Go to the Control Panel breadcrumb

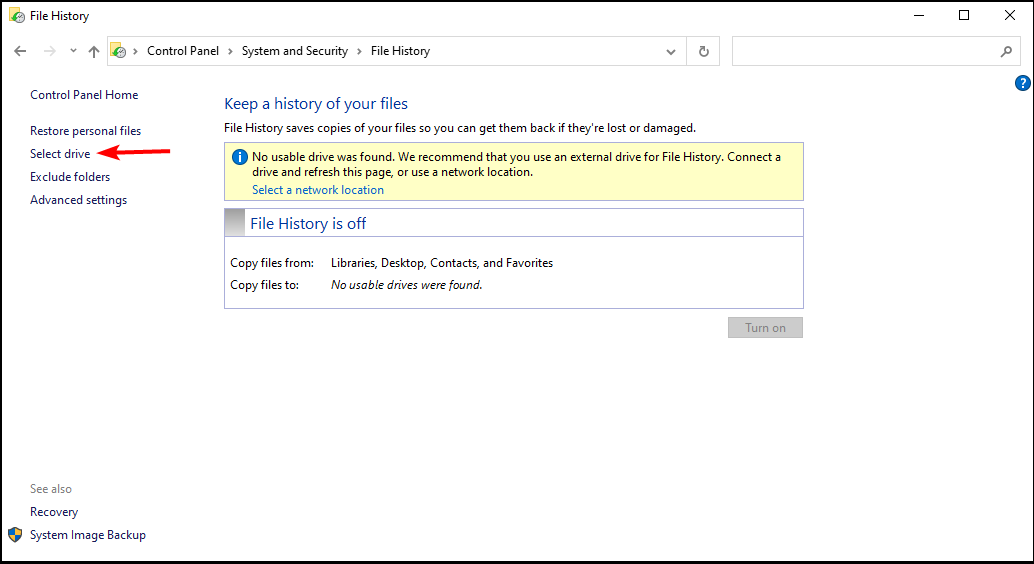coord(184,51)
